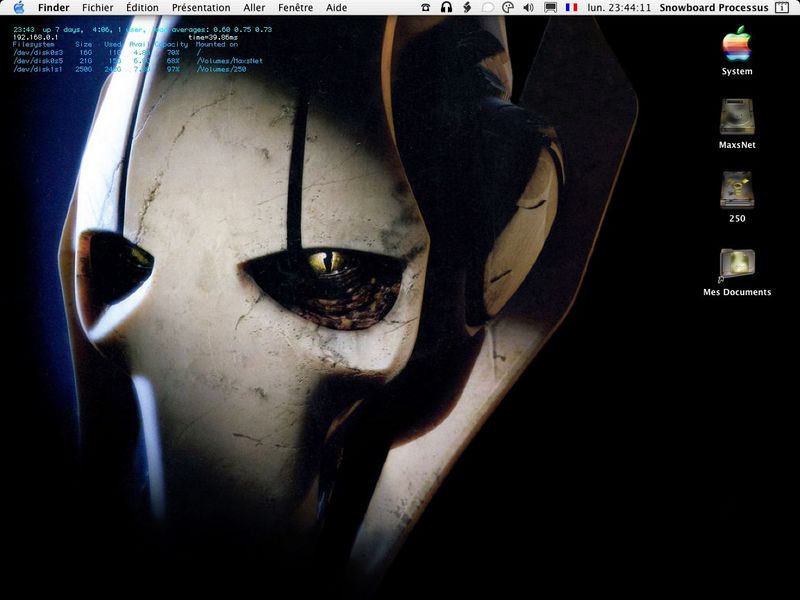Open the Présentation menu
This screenshot has width=800, height=600.
201,8
